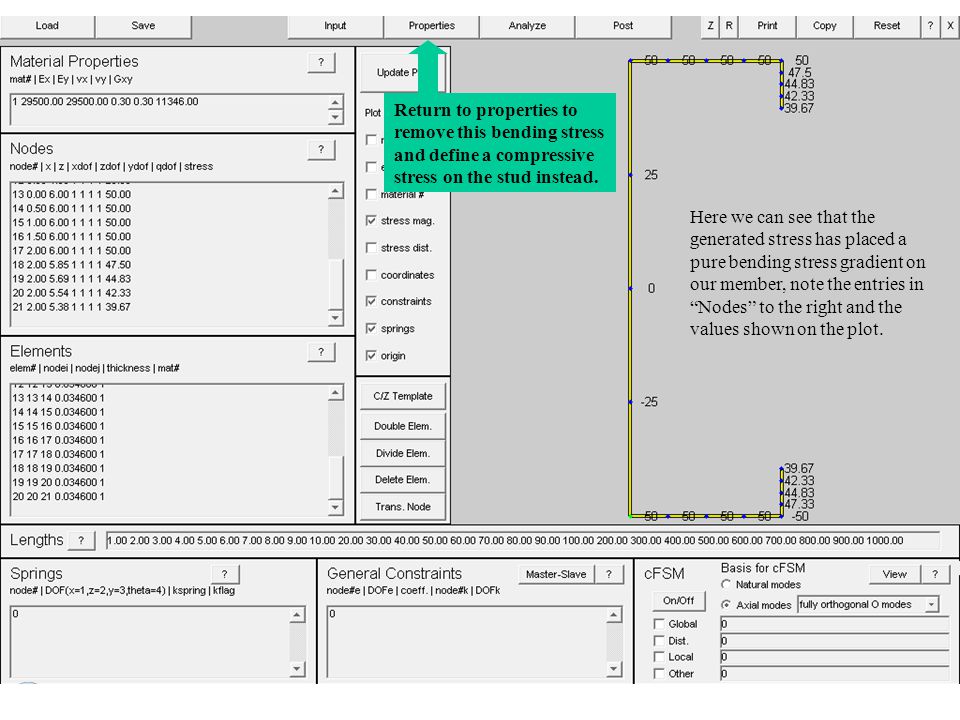Toggle the springs checkbox
Screen dimensions: 960x720
click(371, 328)
